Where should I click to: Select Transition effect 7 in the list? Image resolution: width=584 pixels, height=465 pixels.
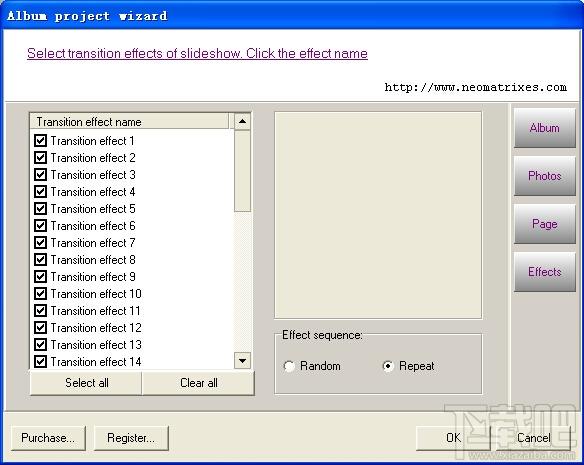point(93,243)
